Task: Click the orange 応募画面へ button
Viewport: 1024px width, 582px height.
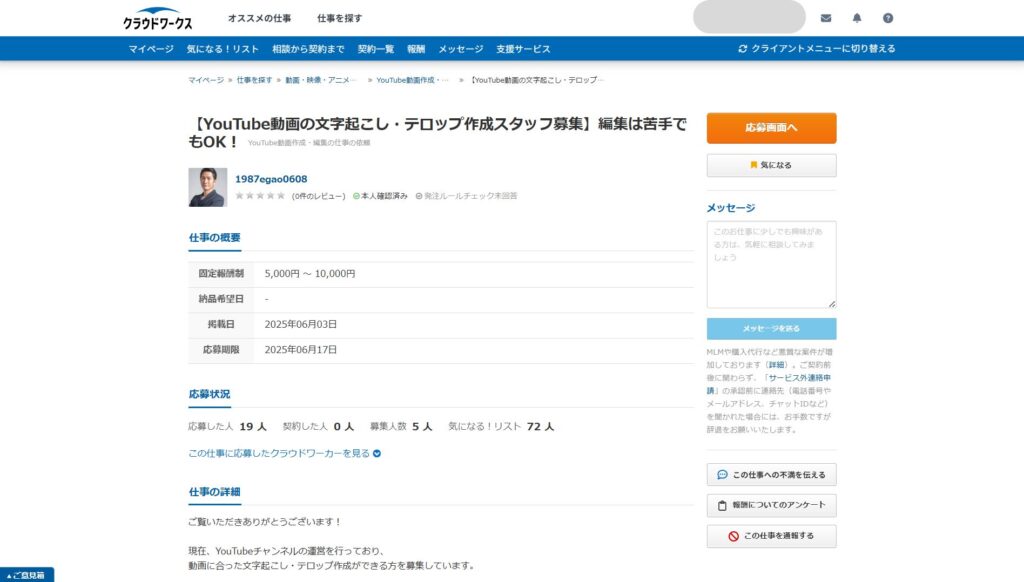Action: coord(771,128)
